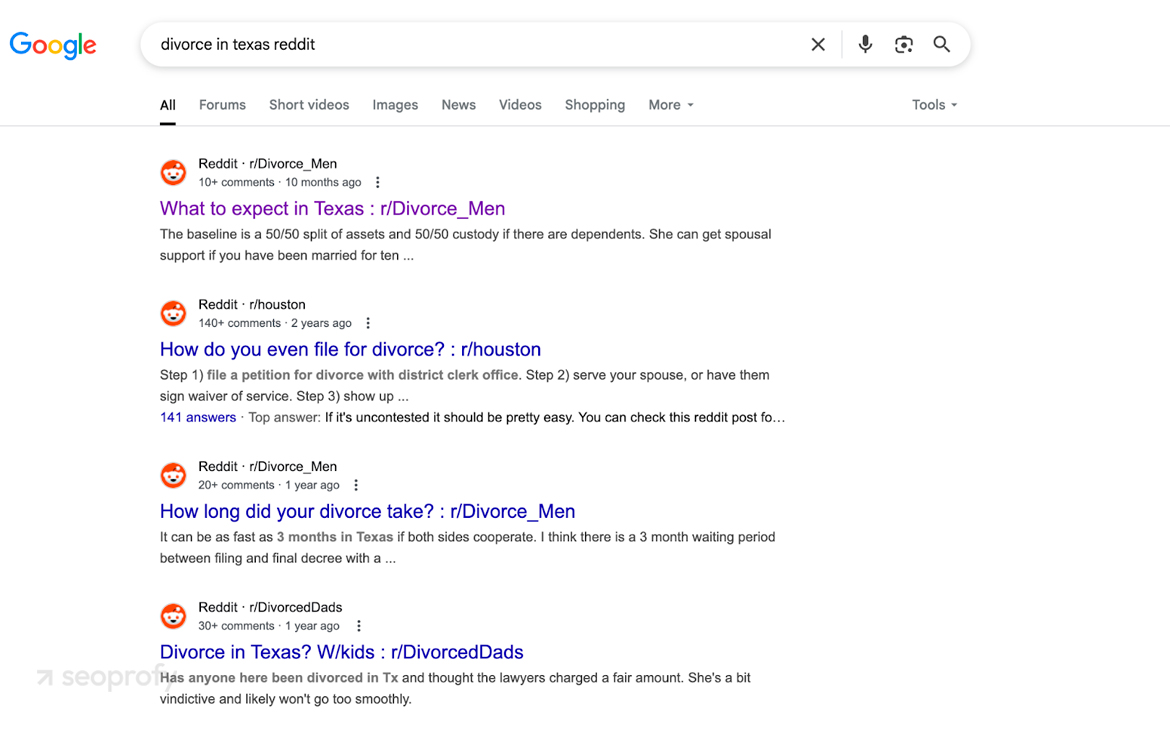The height and width of the screenshot is (730, 1170).
Task: Clear the search box with the X icon
Action: pos(818,45)
